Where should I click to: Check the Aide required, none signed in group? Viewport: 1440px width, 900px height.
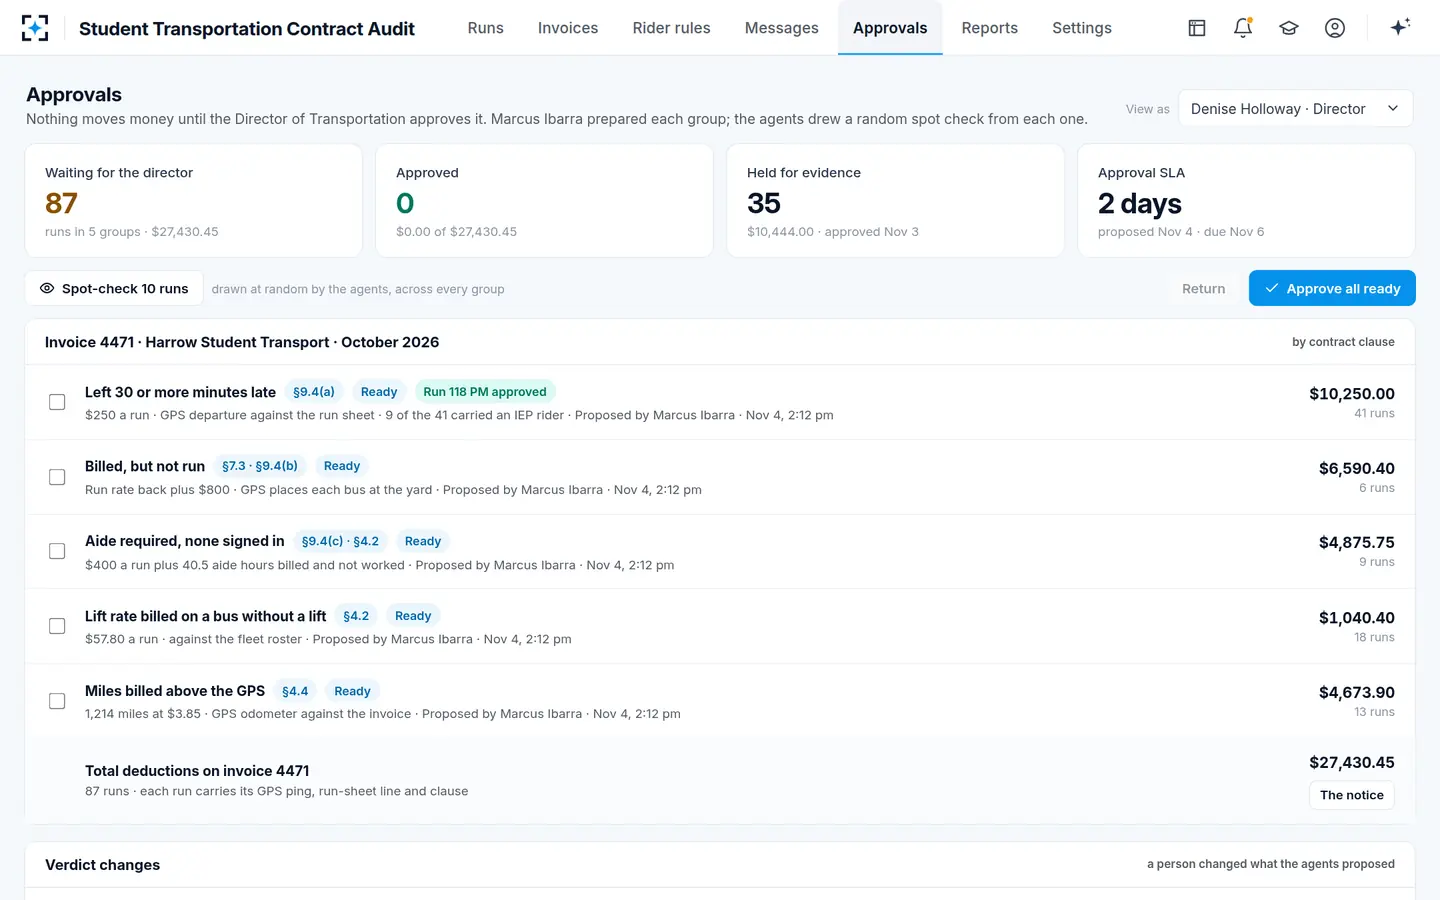point(57,551)
